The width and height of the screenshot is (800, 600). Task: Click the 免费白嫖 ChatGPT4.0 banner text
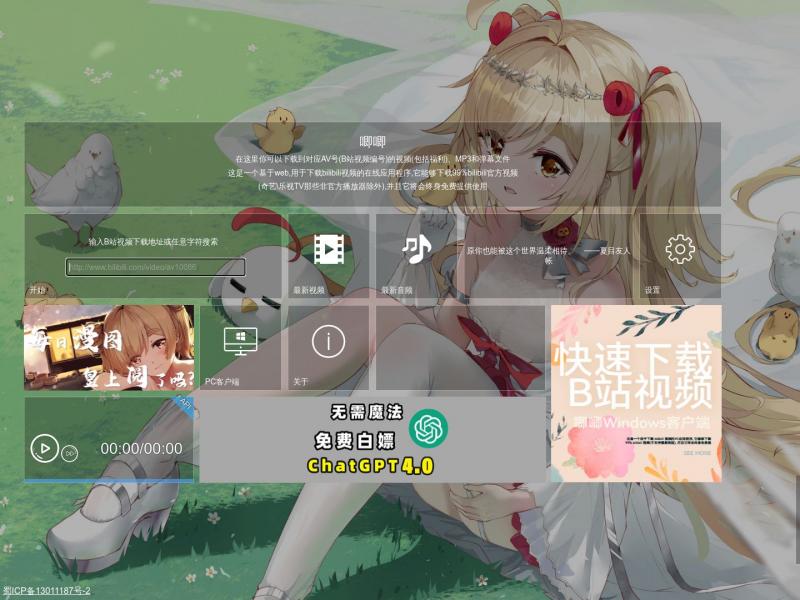[x=373, y=453]
